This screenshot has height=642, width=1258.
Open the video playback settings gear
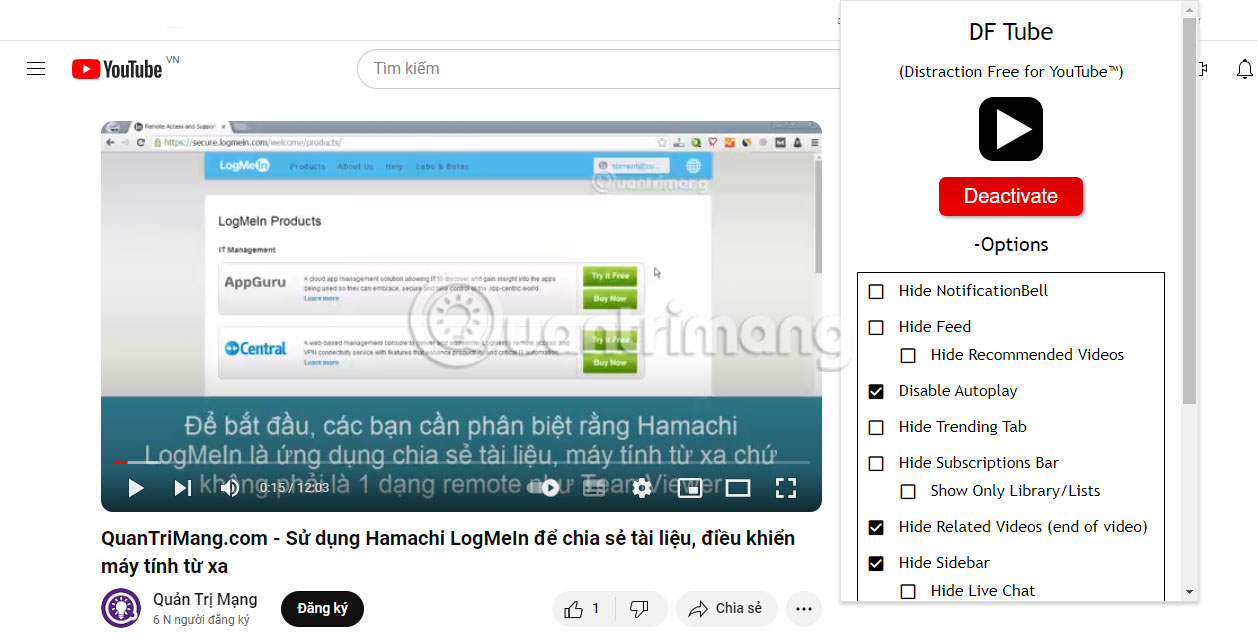point(641,487)
